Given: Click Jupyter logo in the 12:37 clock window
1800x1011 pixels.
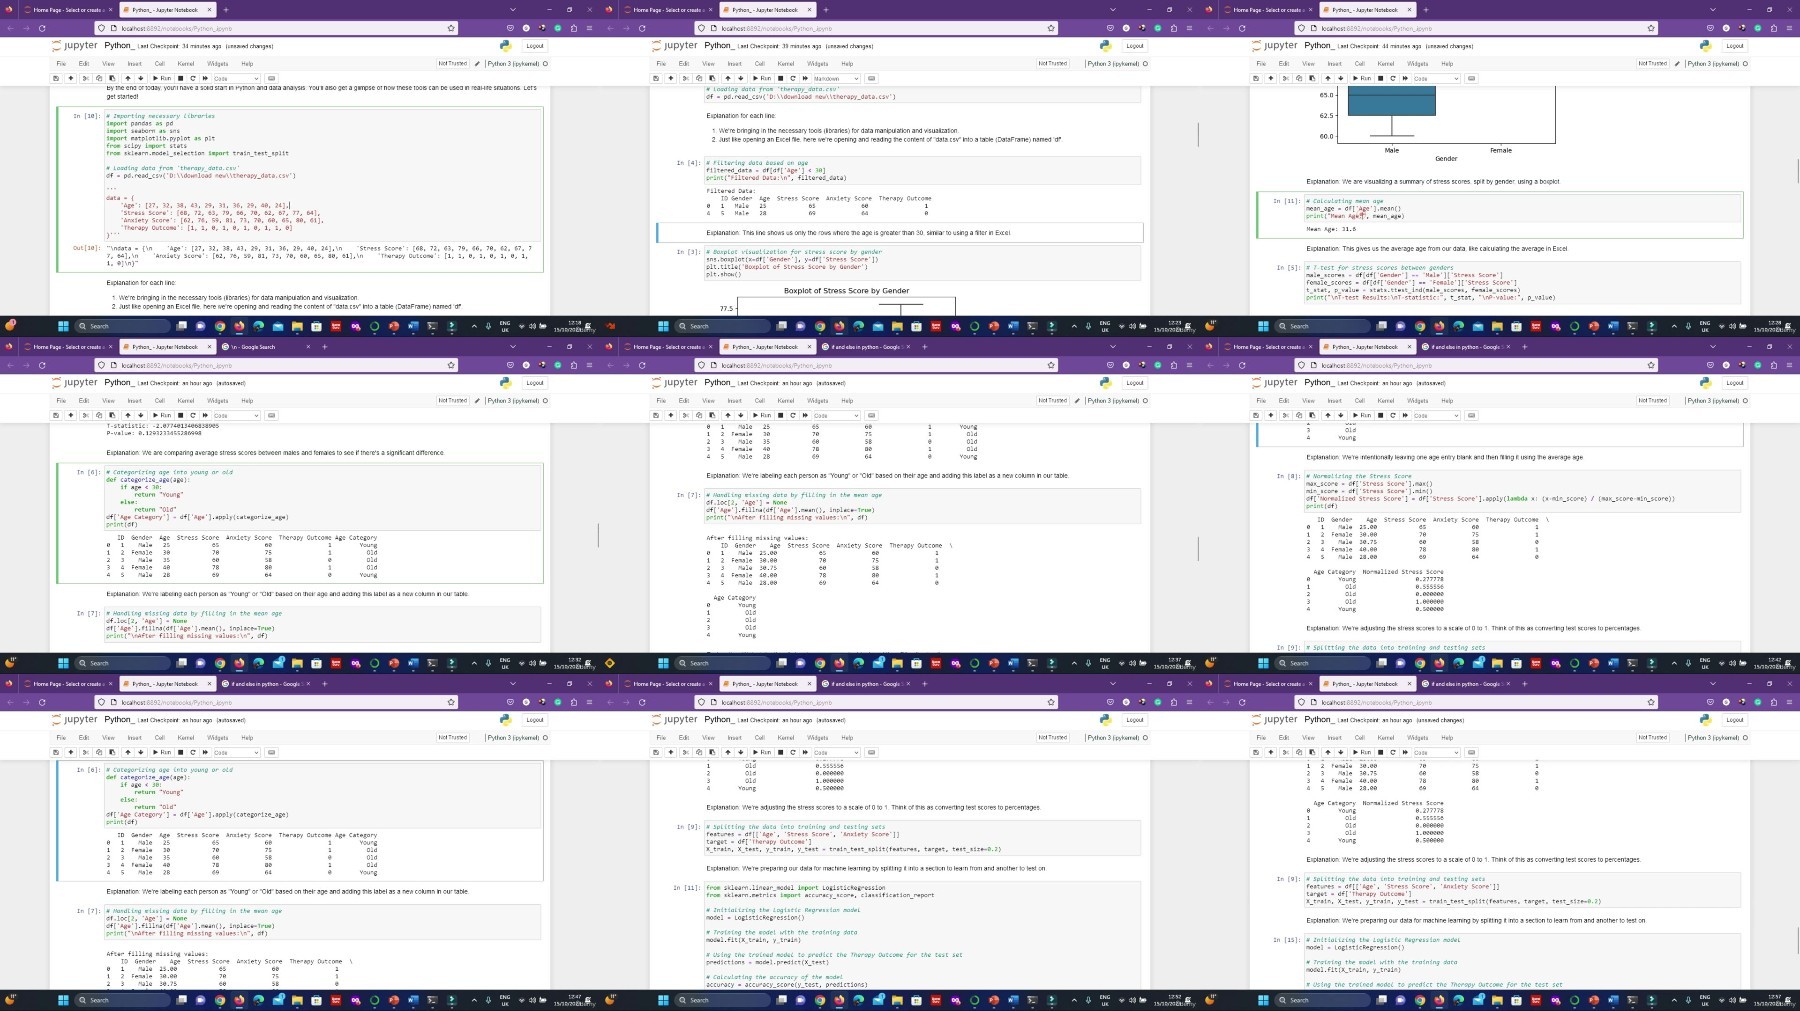Looking at the screenshot, I should coord(675,382).
